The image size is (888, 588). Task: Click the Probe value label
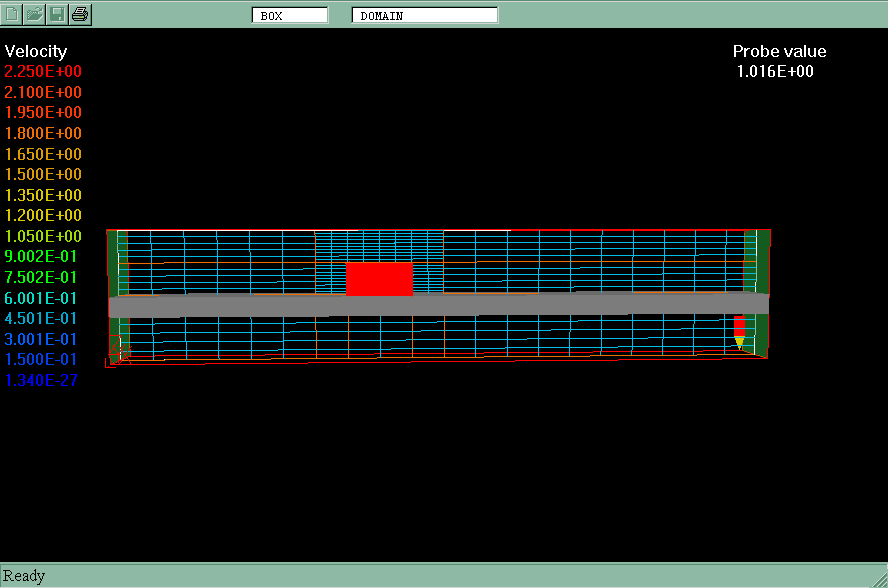pyautogui.click(x=779, y=52)
